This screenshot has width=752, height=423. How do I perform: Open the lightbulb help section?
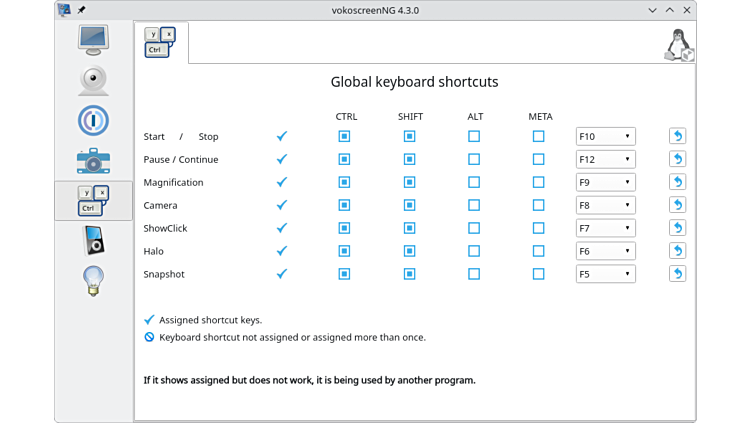93,281
